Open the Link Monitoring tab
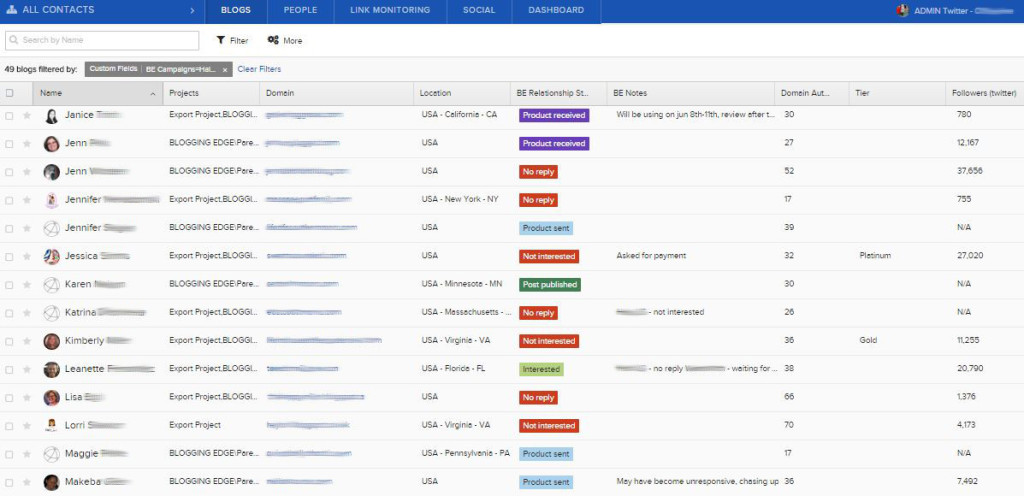This screenshot has width=1024, height=496. tap(390, 10)
